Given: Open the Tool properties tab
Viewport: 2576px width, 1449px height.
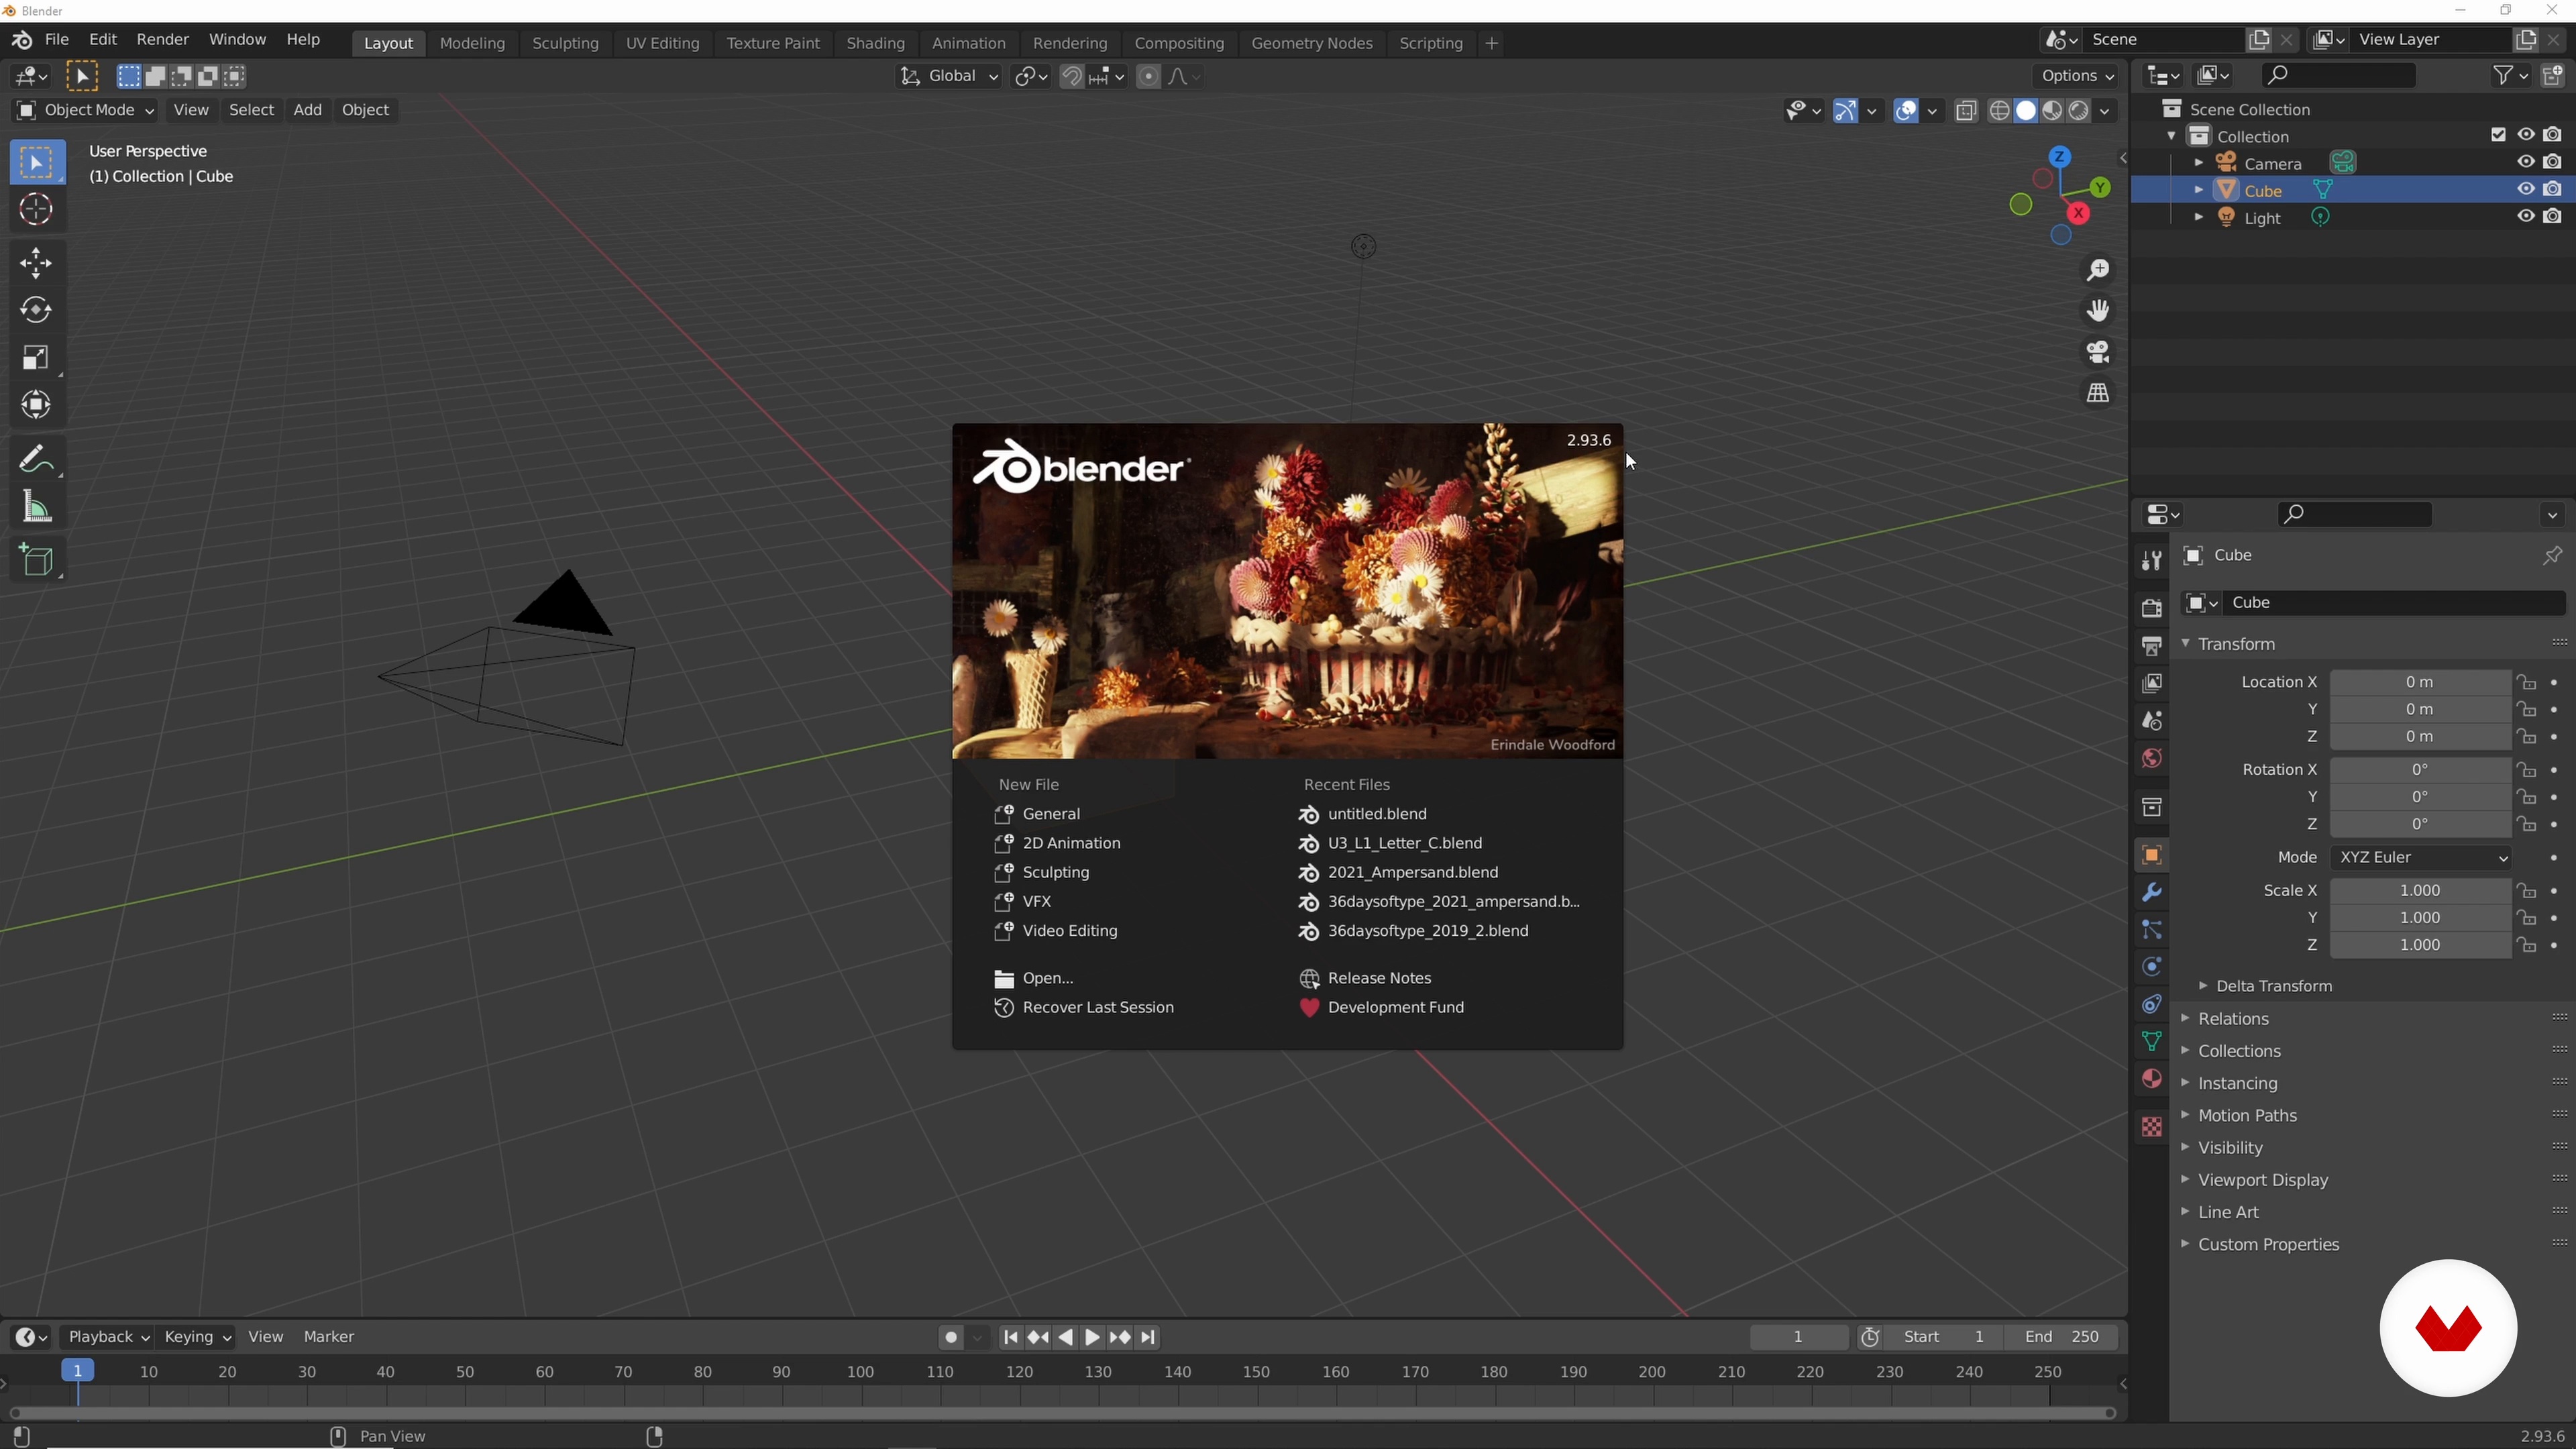Looking at the screenshot, I should click(2151, 561).
